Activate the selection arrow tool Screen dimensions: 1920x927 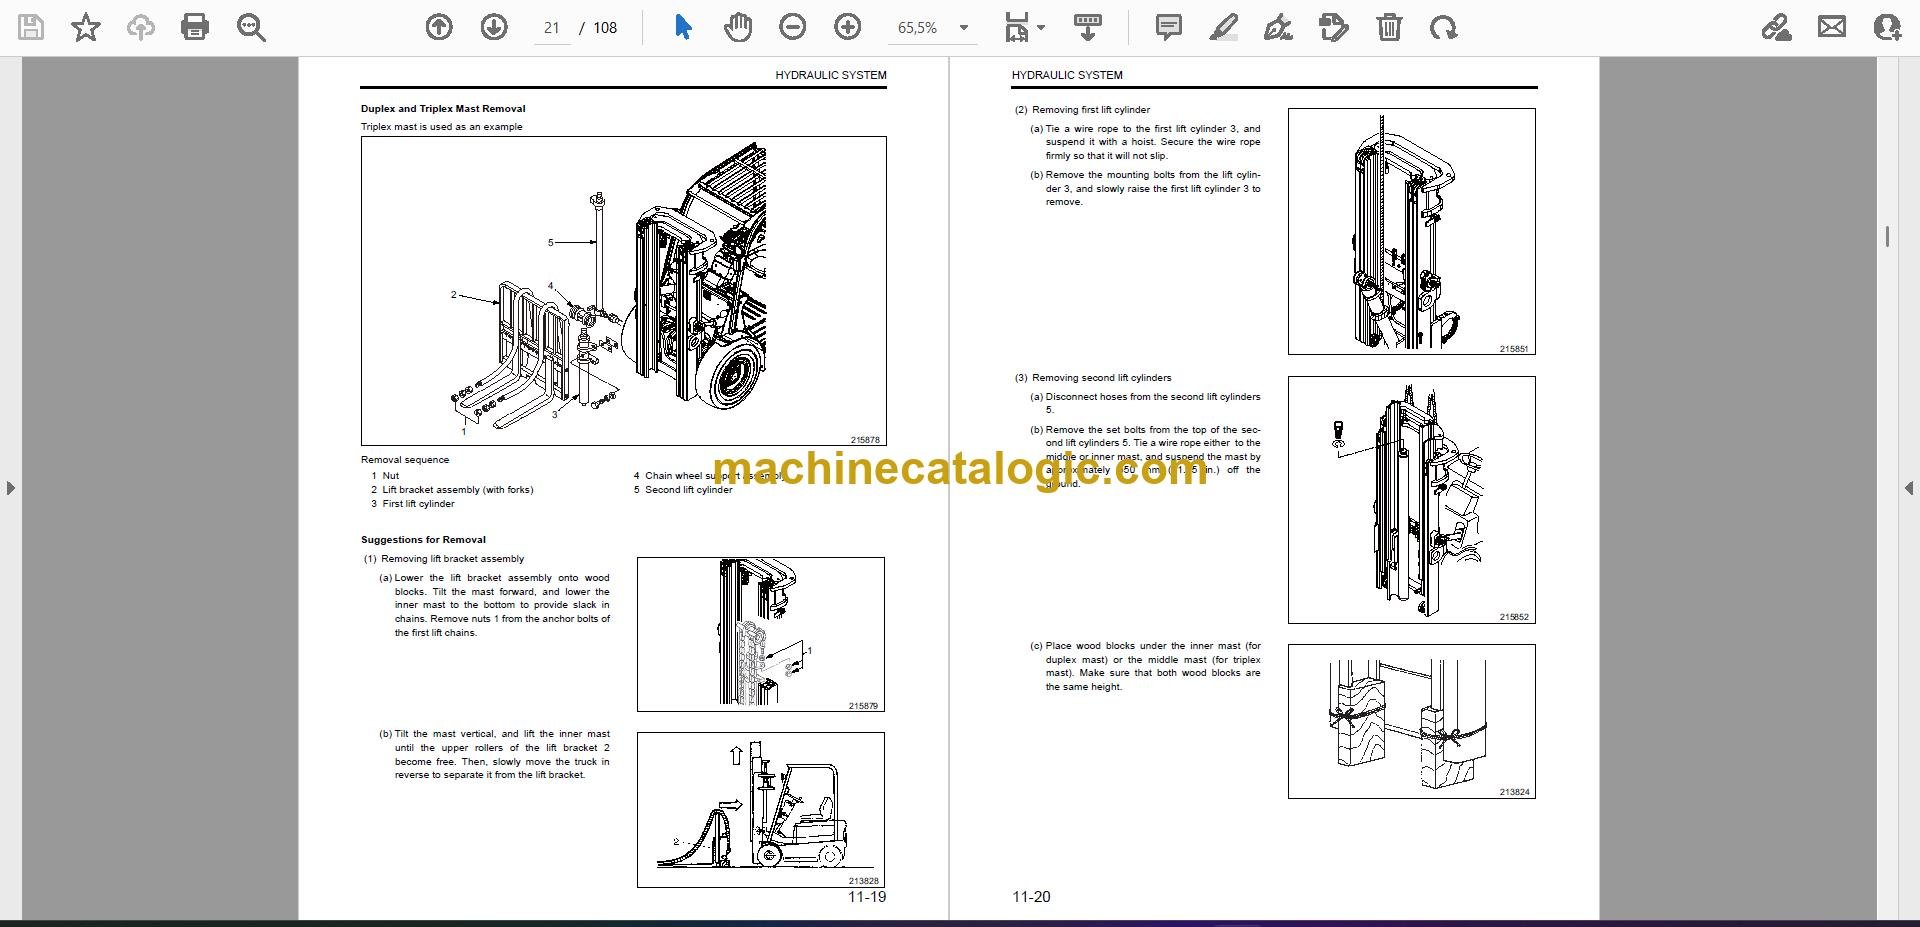tap(683, 27)
